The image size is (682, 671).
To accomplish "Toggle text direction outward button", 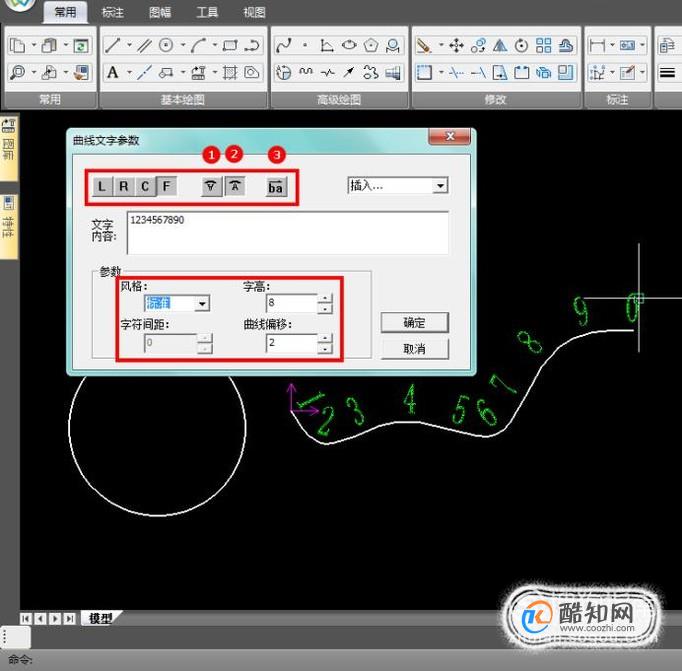I will point(235,187).
